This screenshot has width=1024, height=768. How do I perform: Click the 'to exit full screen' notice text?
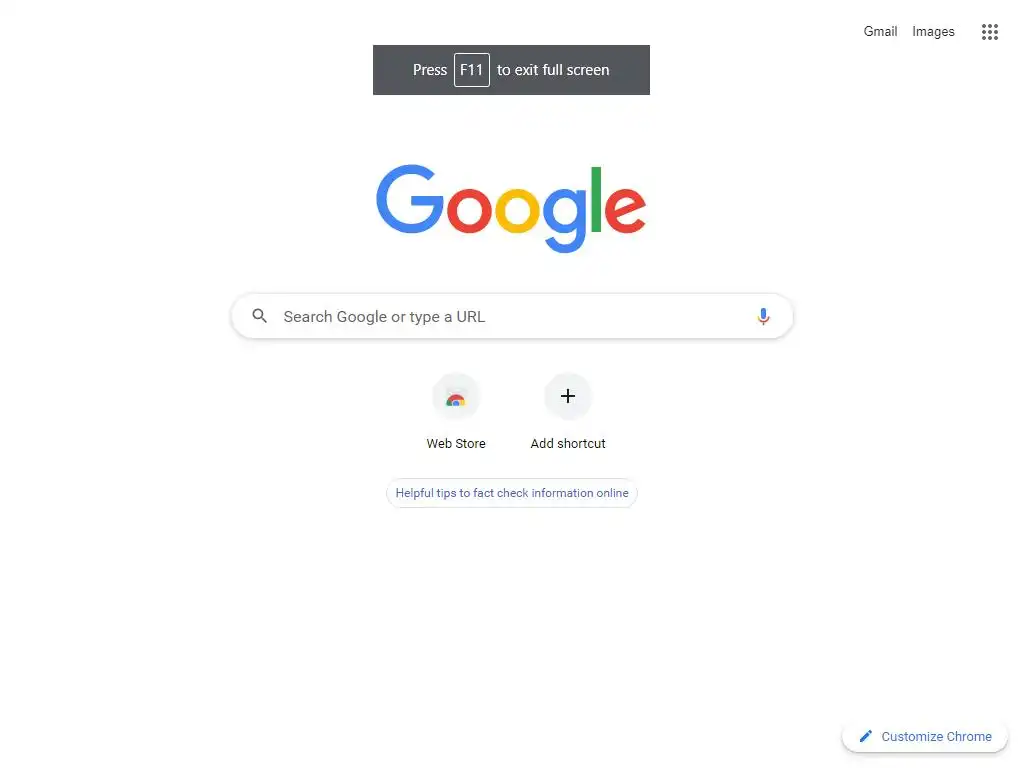tap(553, 70)
